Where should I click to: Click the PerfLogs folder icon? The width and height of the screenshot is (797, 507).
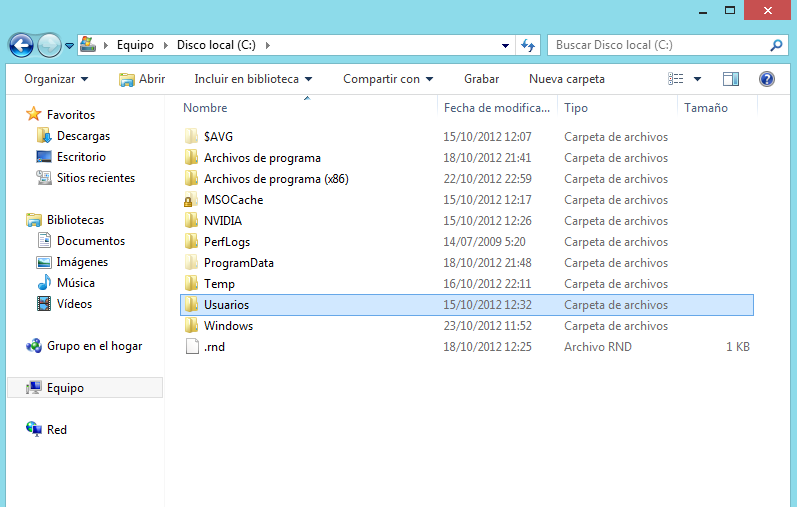coord(191,242)
